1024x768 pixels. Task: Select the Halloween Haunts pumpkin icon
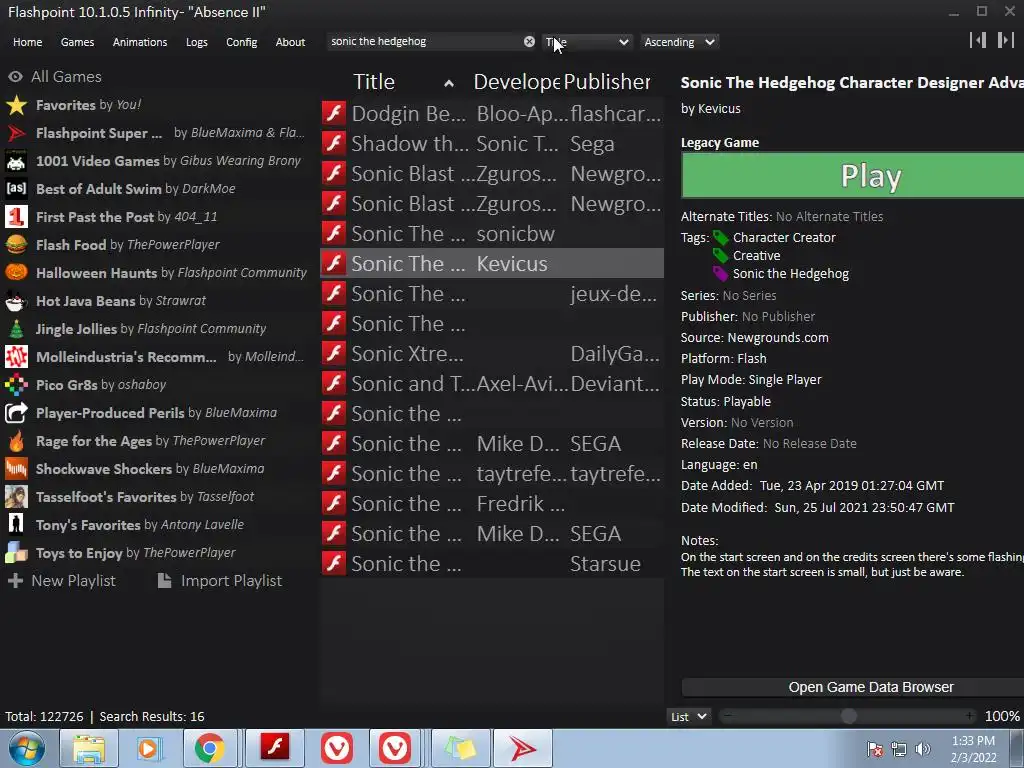click(16, 273)
